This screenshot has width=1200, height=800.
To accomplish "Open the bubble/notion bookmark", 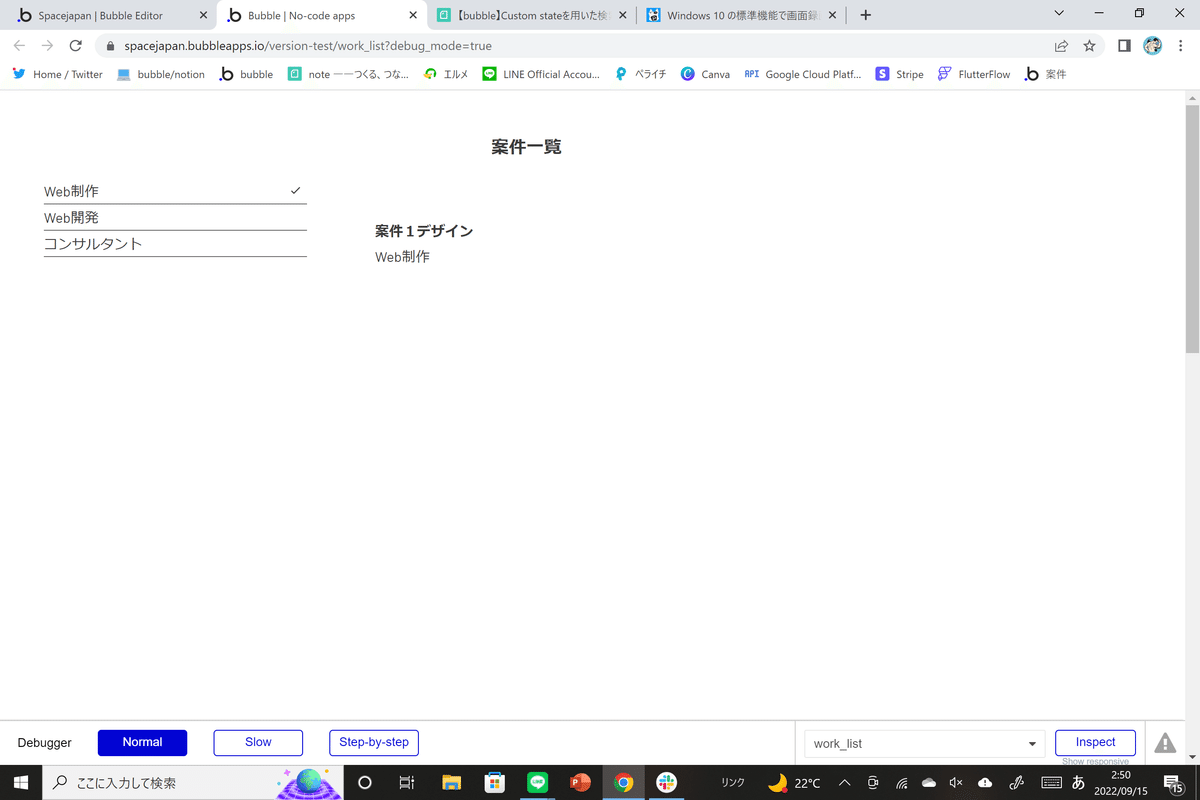I will [161, 74].
